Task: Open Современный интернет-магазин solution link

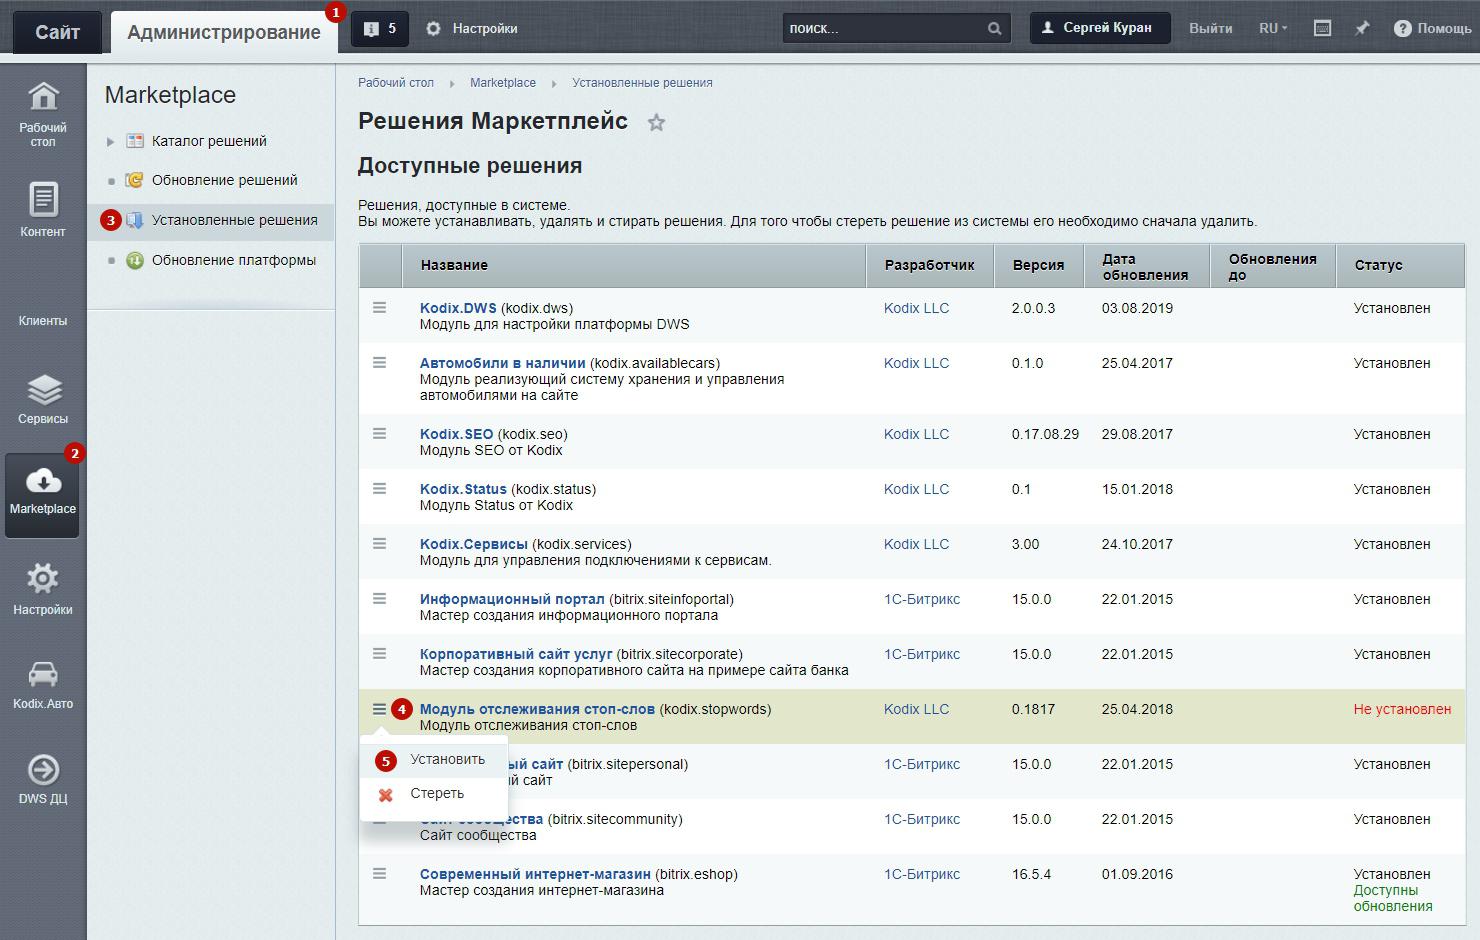Action: (535, 874)
